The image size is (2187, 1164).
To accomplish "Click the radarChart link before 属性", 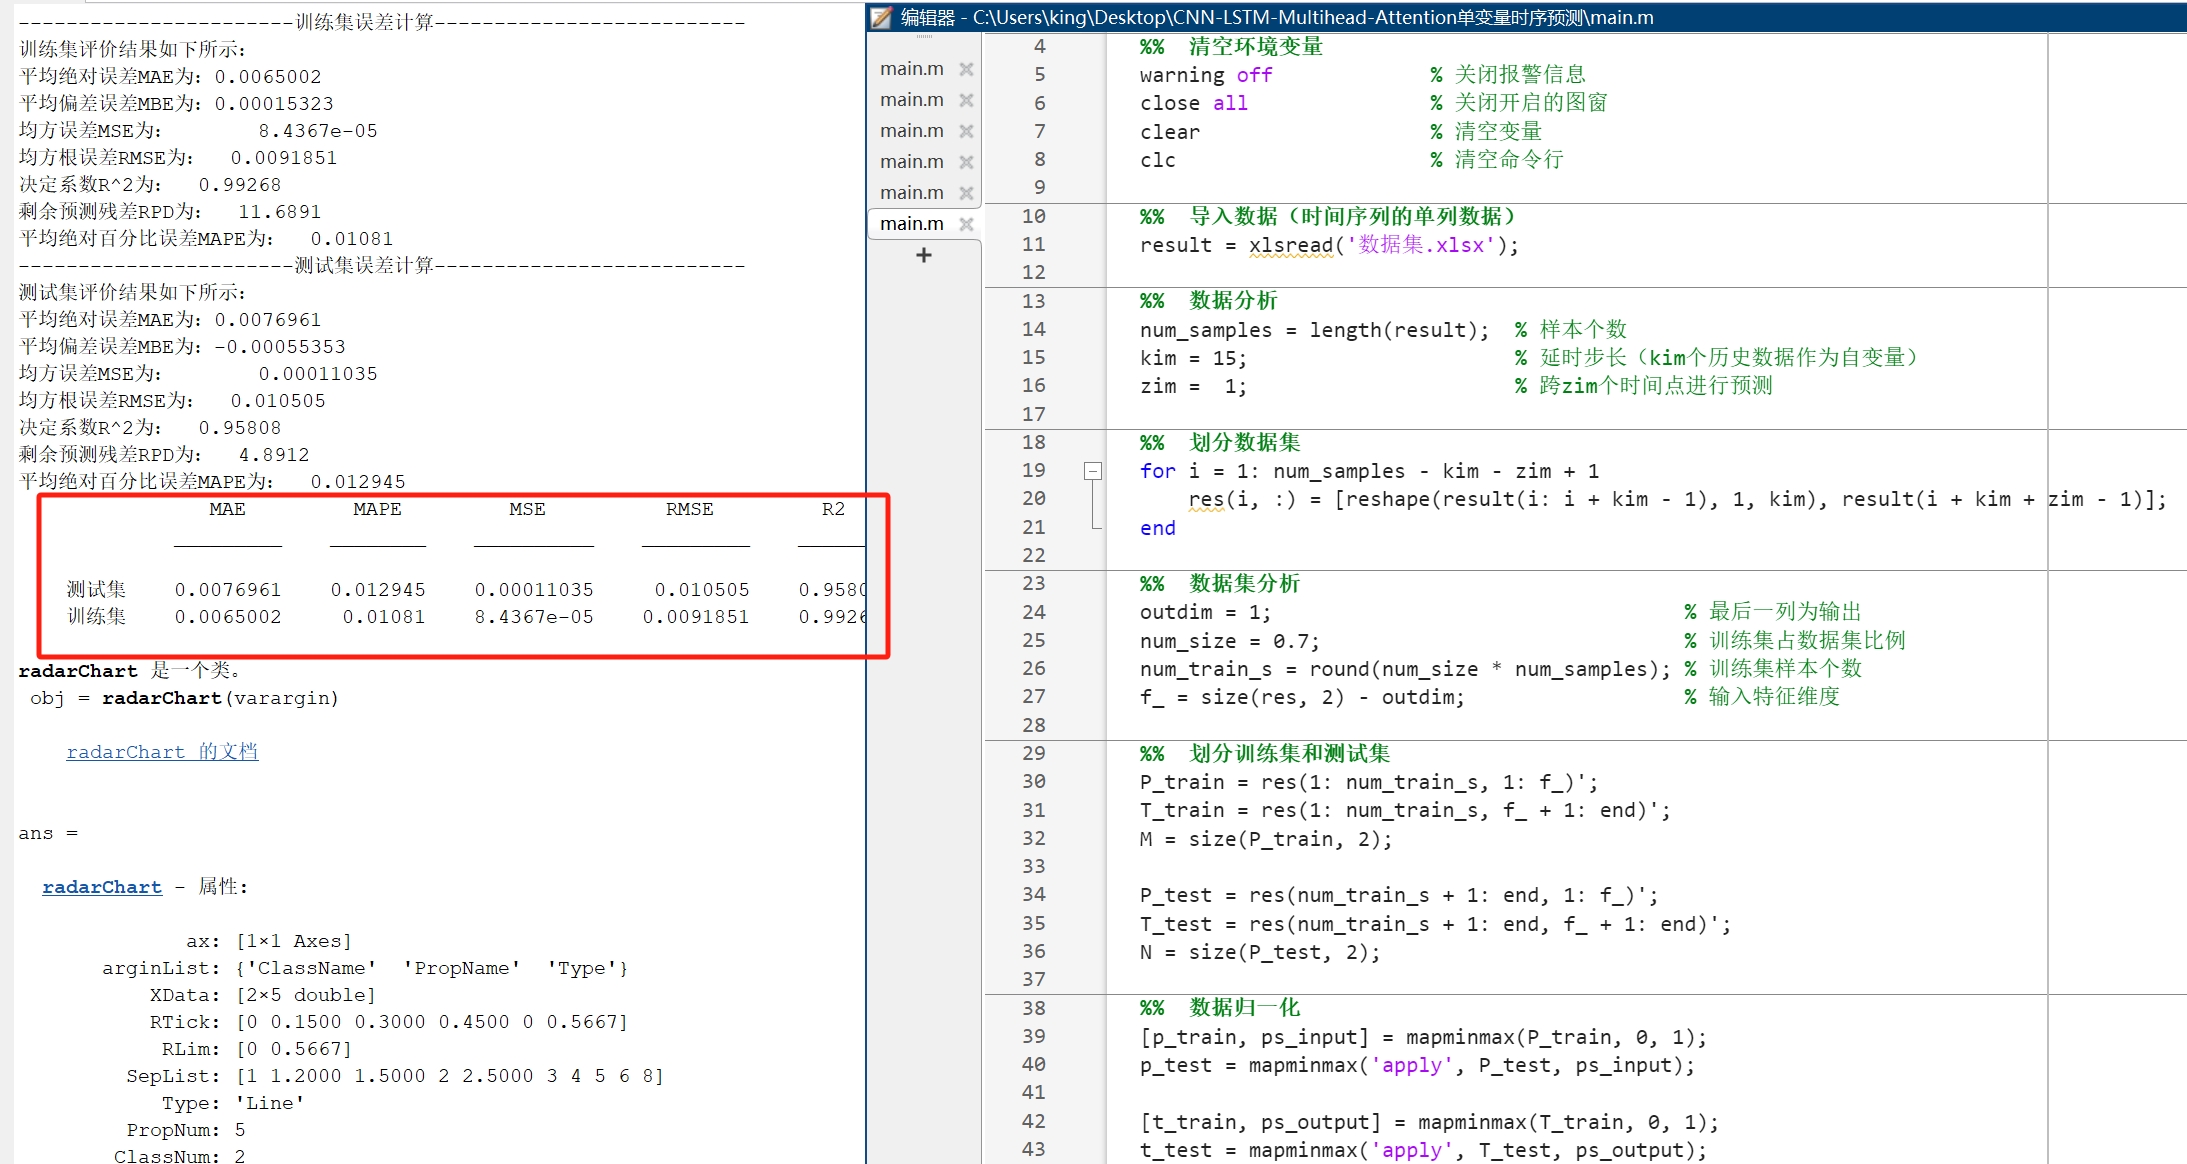I will pyautogui.click(x=101, y=887).
